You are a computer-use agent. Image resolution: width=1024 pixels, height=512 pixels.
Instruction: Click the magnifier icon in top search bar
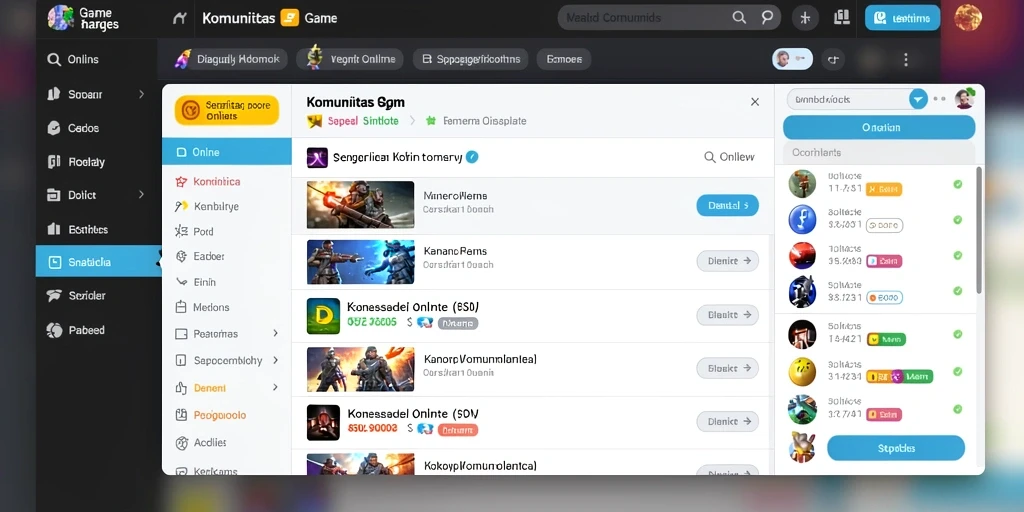739,18
